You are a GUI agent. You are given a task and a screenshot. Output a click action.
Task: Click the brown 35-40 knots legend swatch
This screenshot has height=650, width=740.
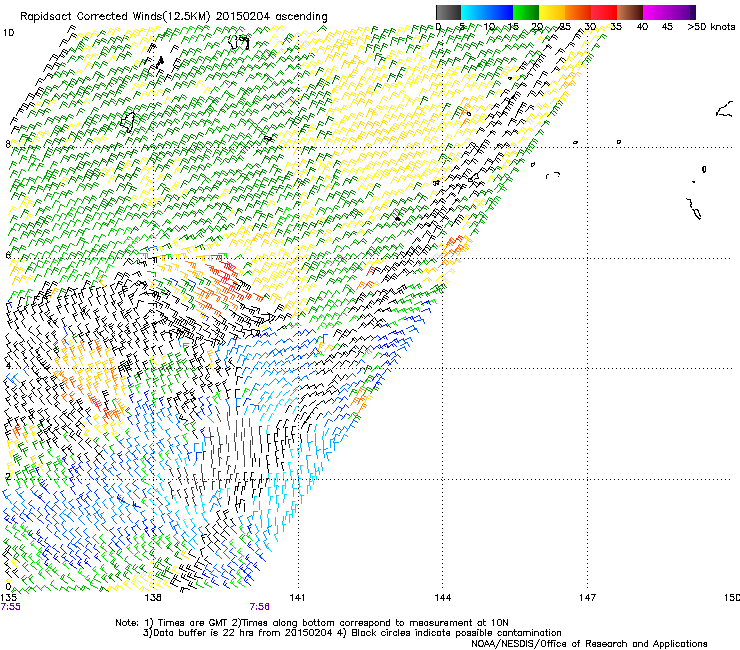tap(630, 12)
